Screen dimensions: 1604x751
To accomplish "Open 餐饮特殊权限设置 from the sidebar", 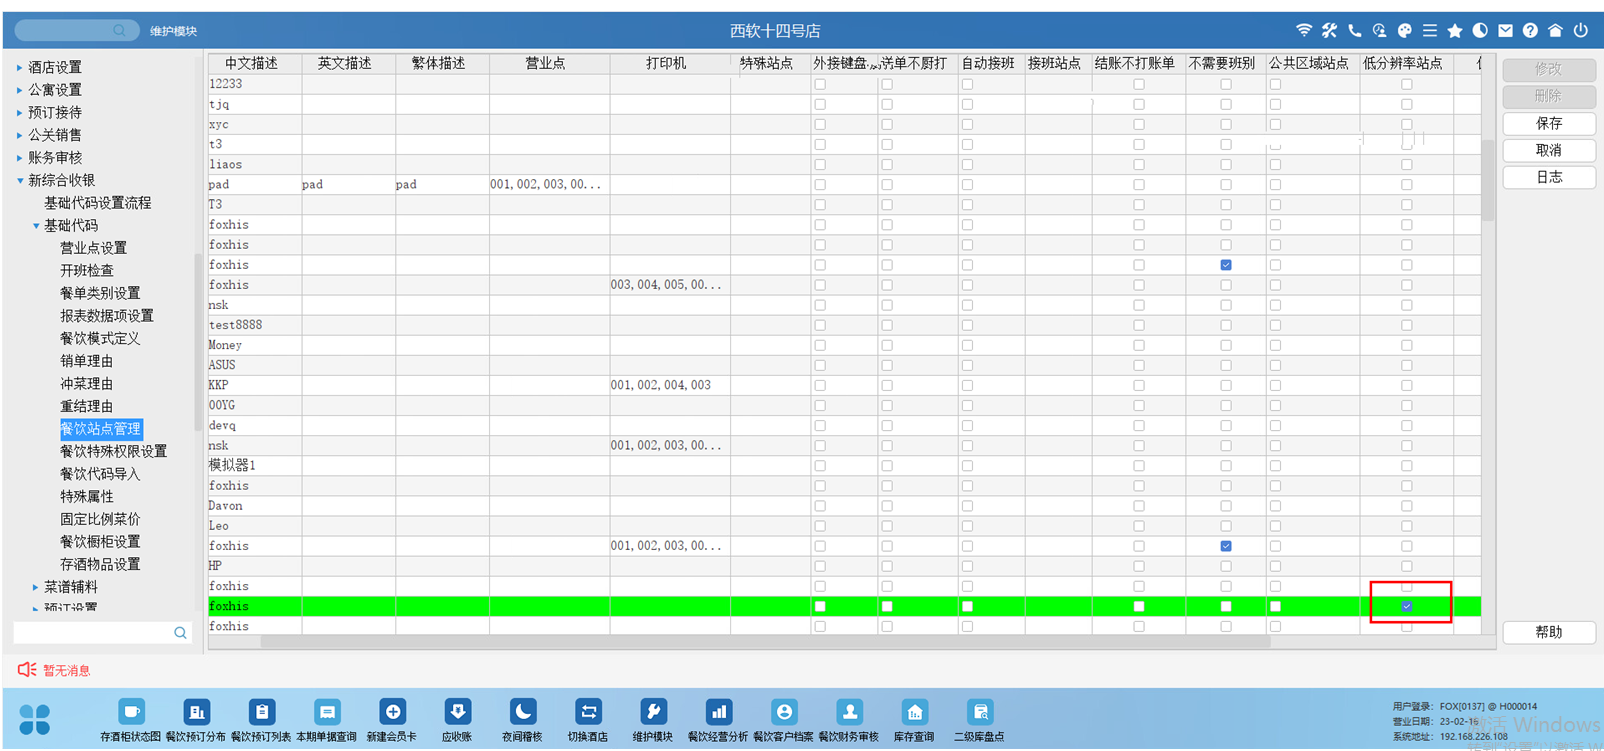I will (113, 451).
